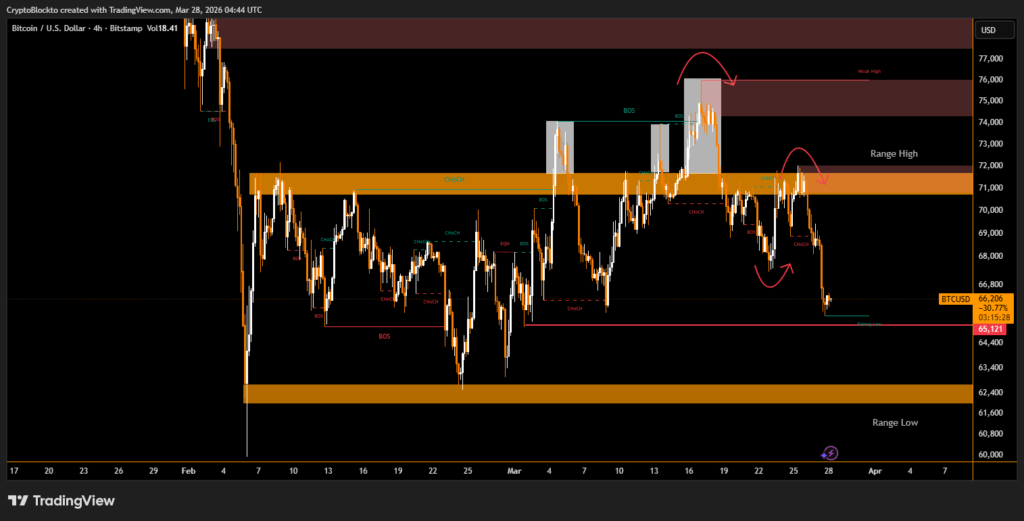Select the Range Low text annotation
The width and height of the screenshot is (1024, 521).
point(894,422)
